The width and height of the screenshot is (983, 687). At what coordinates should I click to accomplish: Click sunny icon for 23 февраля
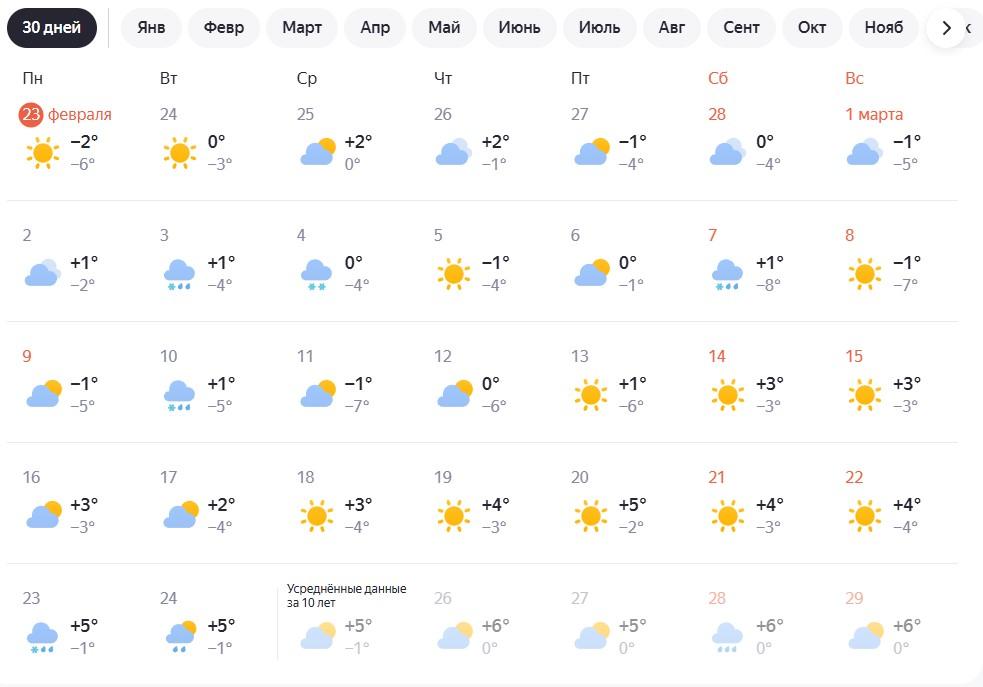click(42, 153)
